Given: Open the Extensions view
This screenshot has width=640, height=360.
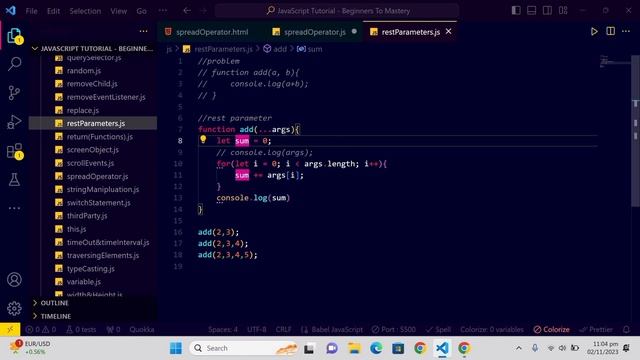Looking at the screenshot, I should point(14,151).
